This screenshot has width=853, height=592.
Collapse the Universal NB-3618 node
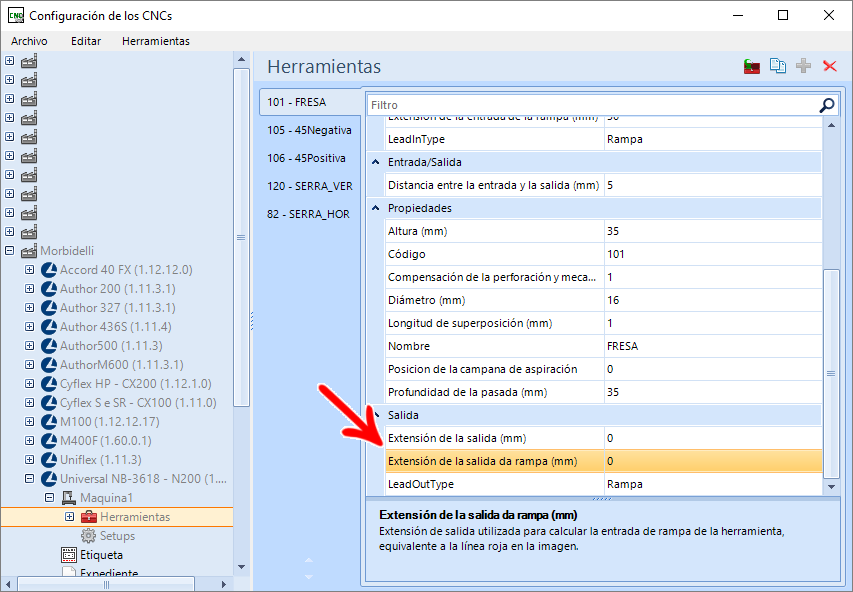(29, 479)
